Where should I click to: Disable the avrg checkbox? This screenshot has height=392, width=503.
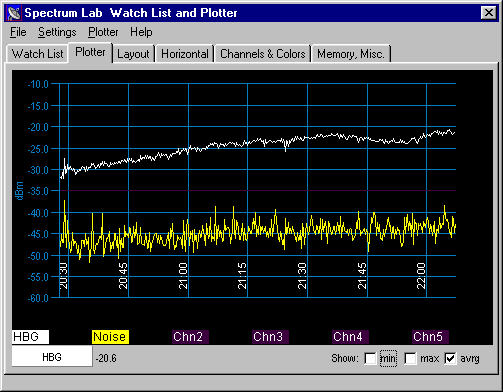(450, 359)
